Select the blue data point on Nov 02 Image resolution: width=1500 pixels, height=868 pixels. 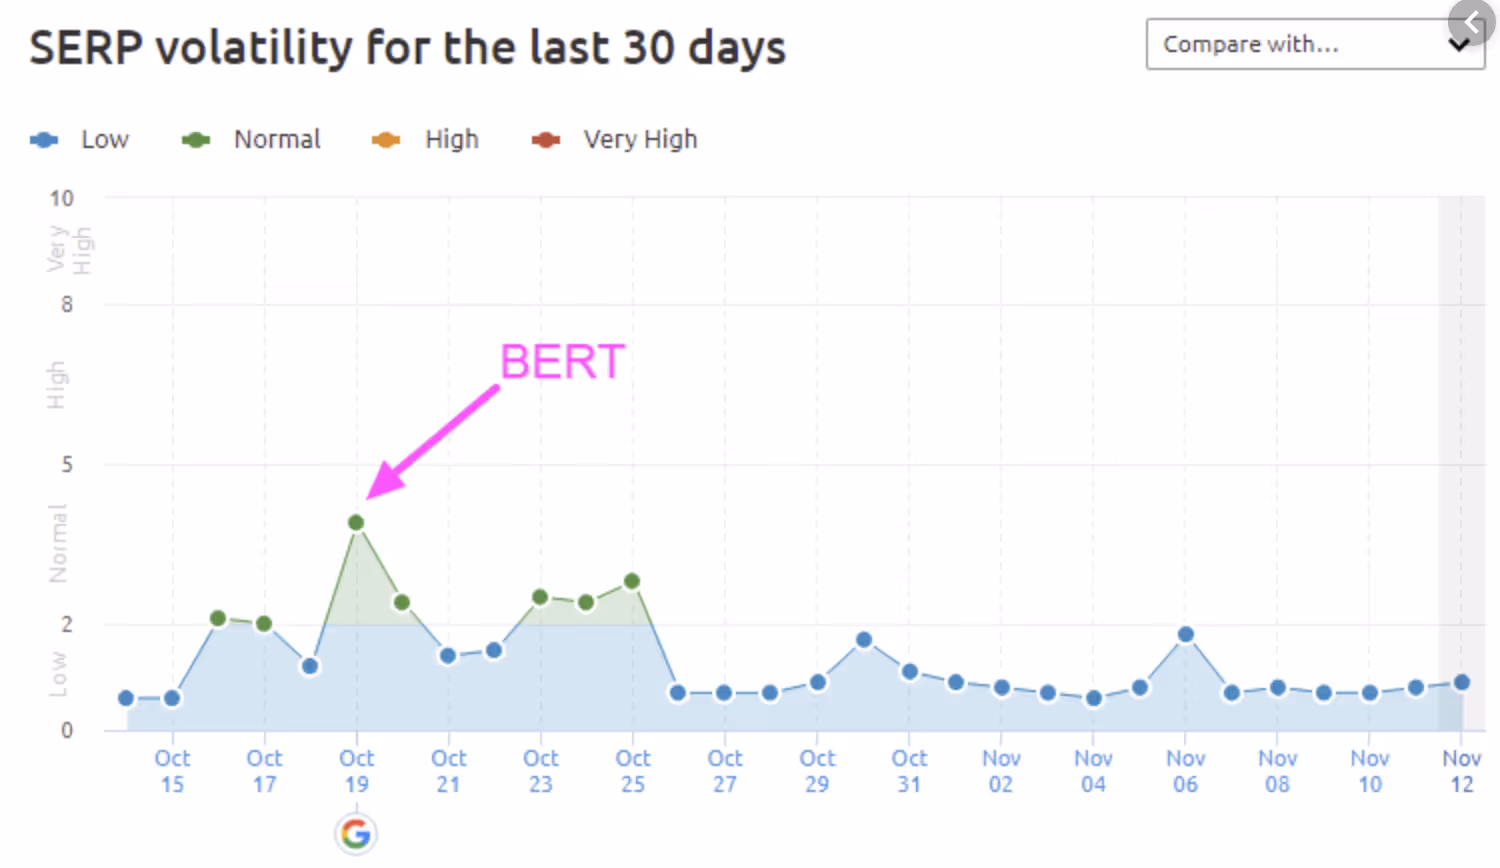pyautogui.click(x=1001, y=687)
